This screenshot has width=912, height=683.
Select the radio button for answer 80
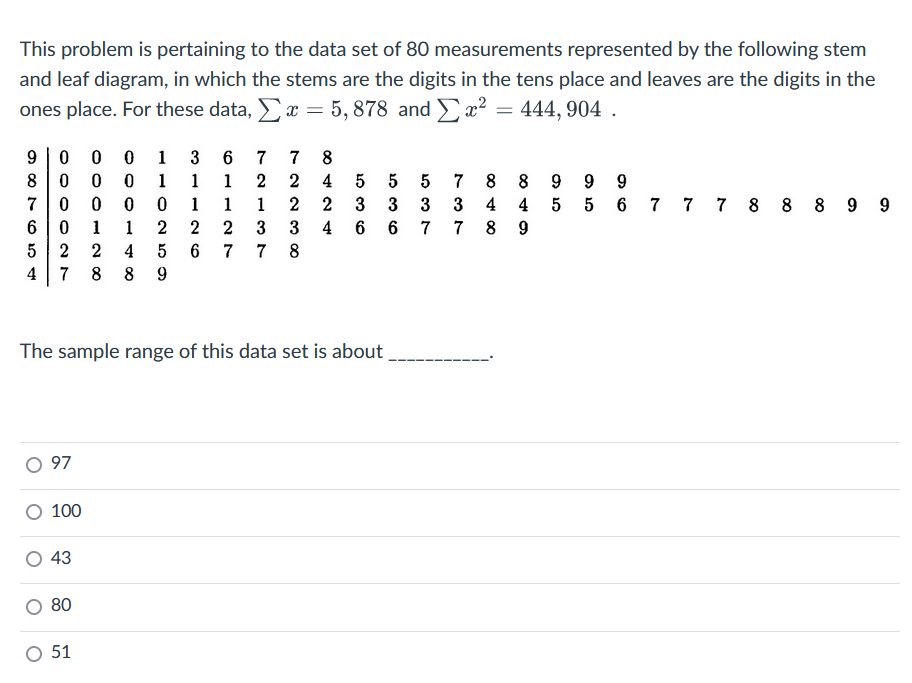31,606
